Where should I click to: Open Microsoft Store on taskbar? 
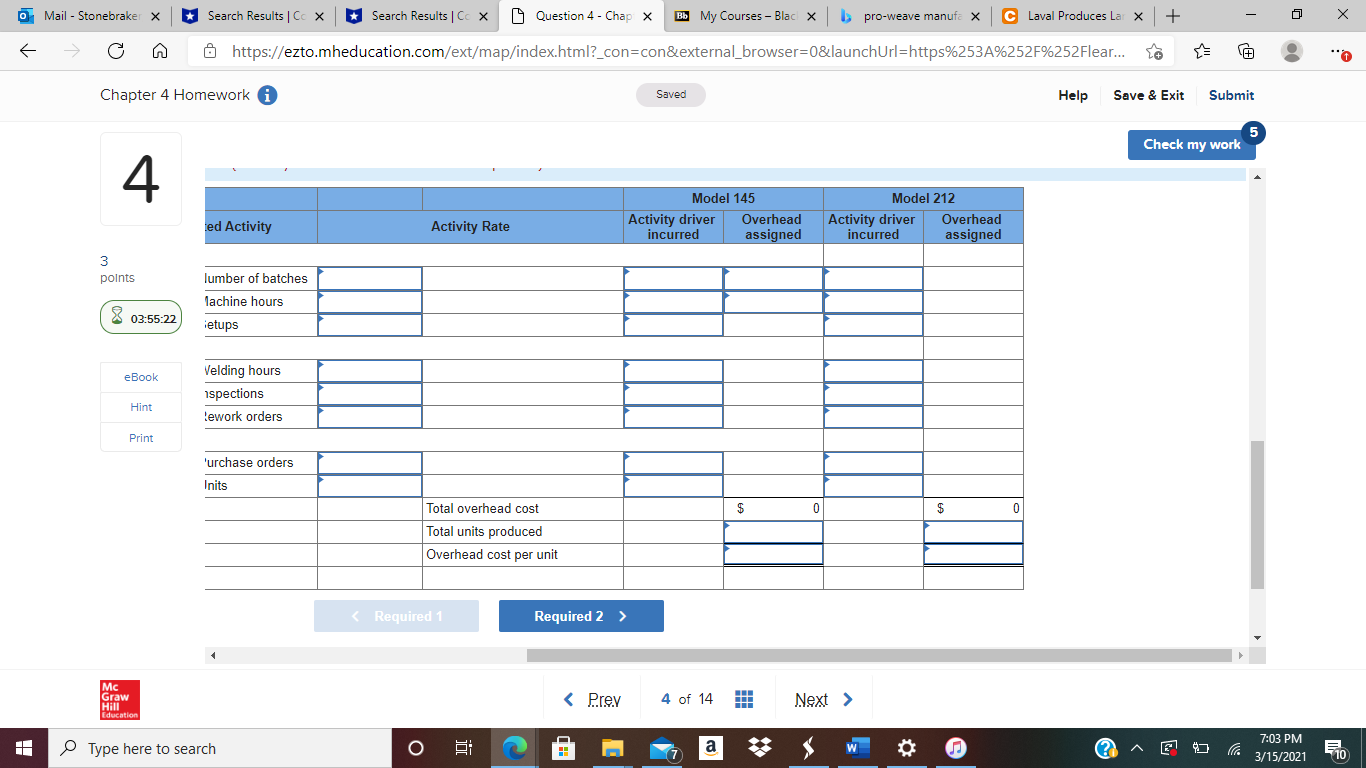(x=563, y=748)
